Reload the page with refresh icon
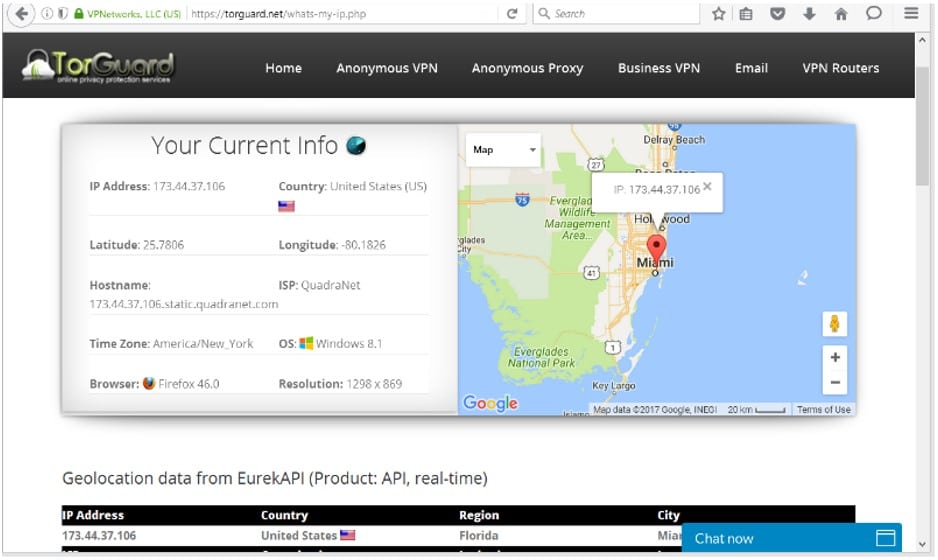 511,13
